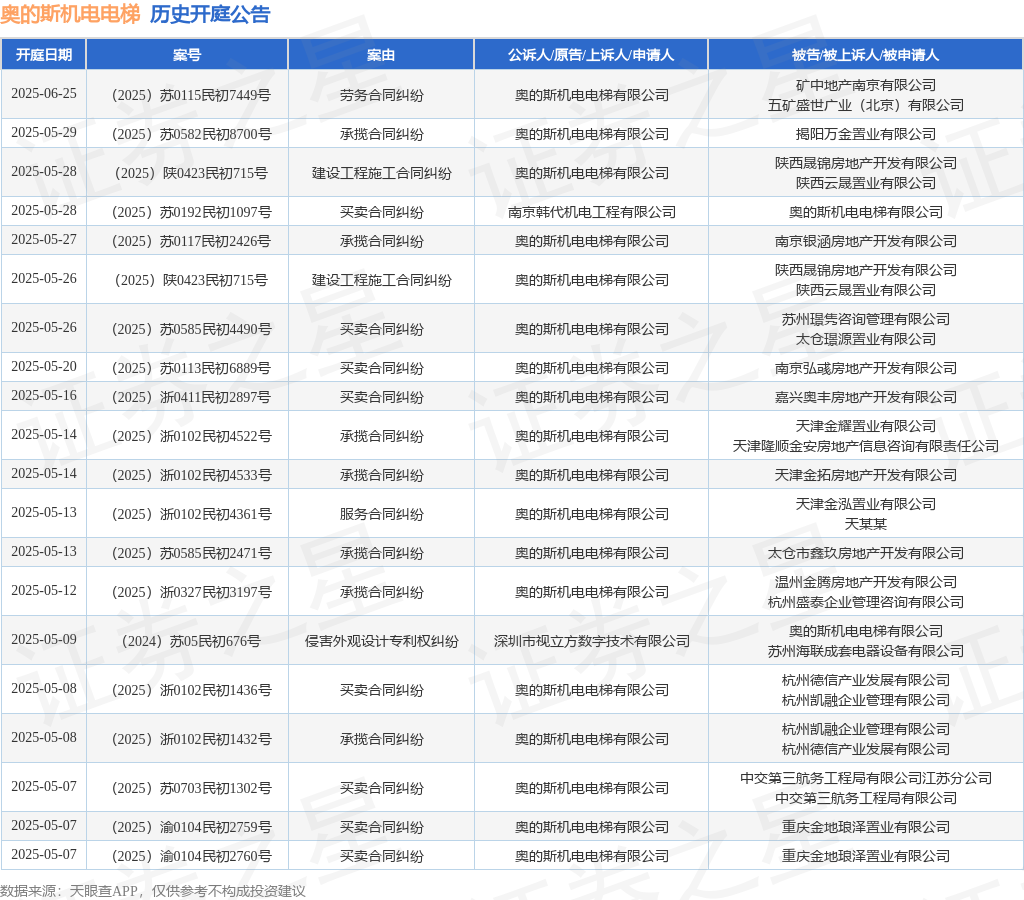Select case number "浙0102民初4522号"
Viewport: 1024px width, 900px height.
click(216, 436)
